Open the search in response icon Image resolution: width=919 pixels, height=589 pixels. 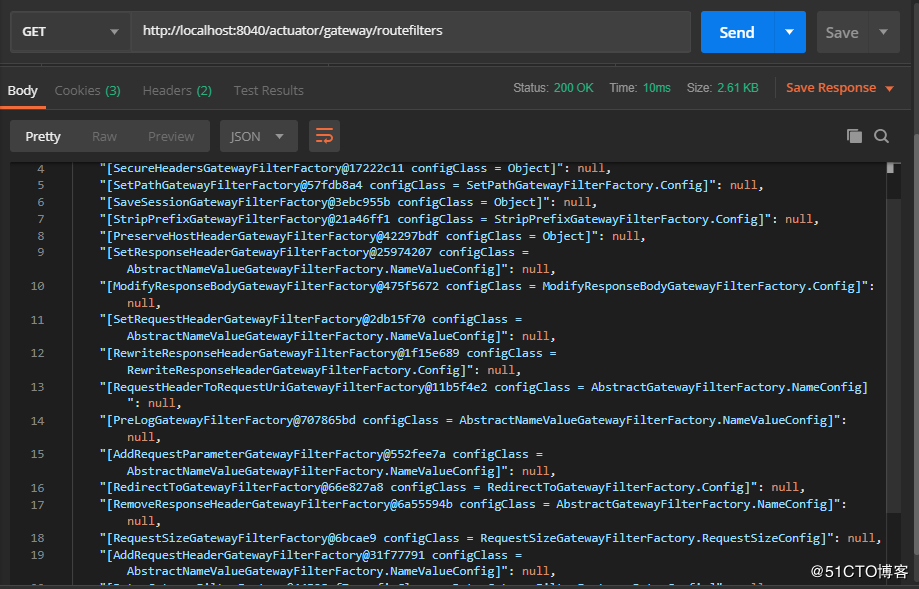tap(881, 136)
